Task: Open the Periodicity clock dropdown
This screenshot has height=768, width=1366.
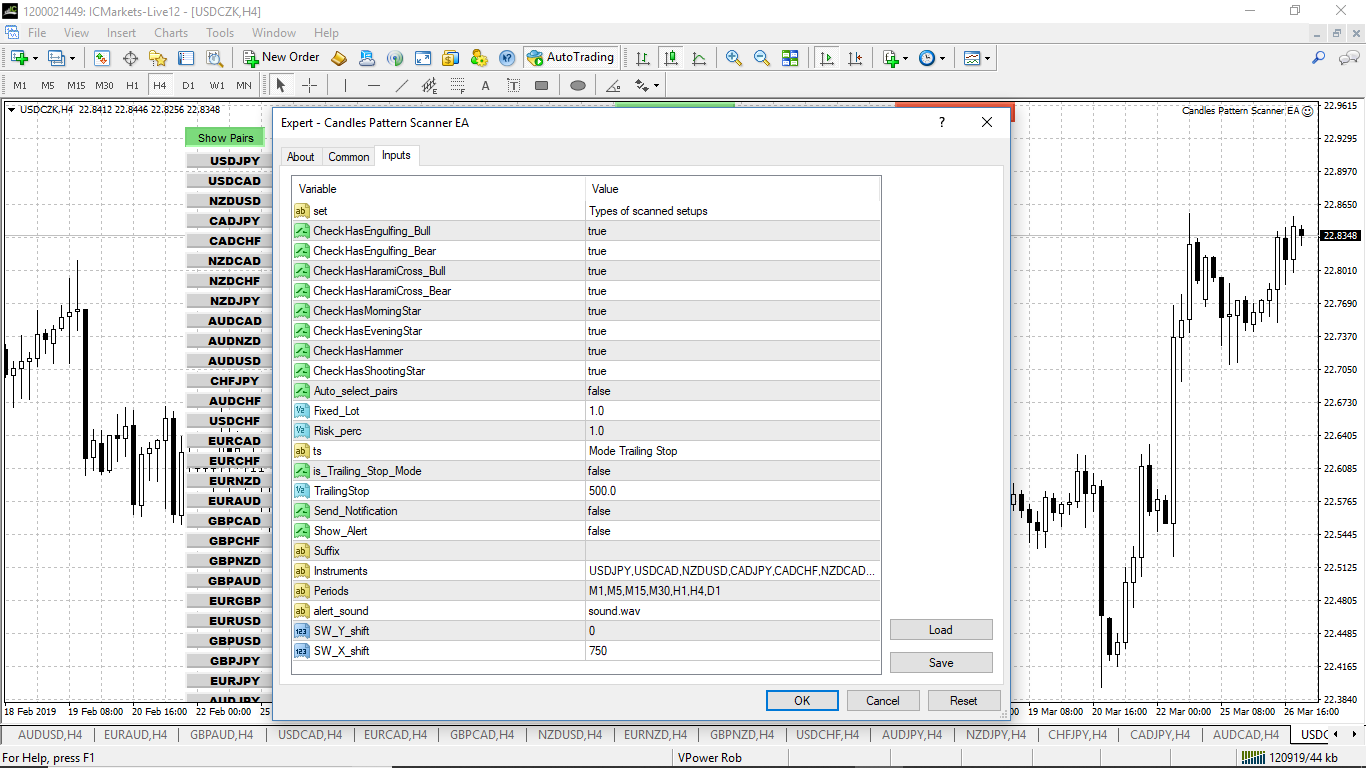Action: tap(932, 58)
